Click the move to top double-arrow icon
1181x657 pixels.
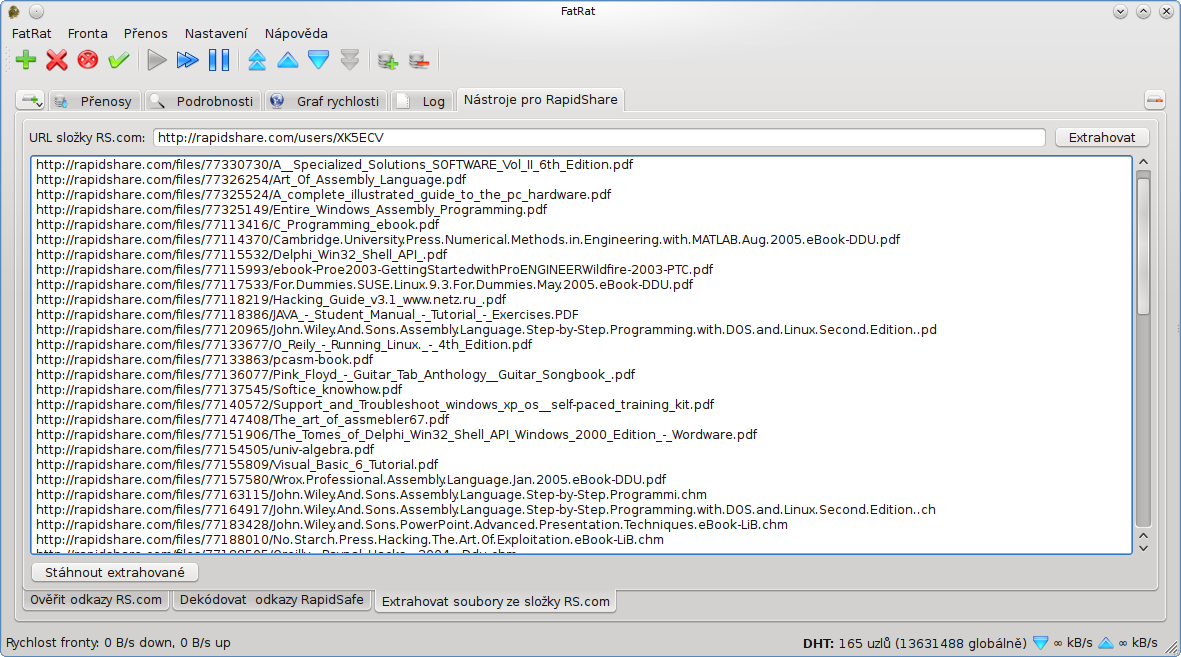tap(257, 60)
